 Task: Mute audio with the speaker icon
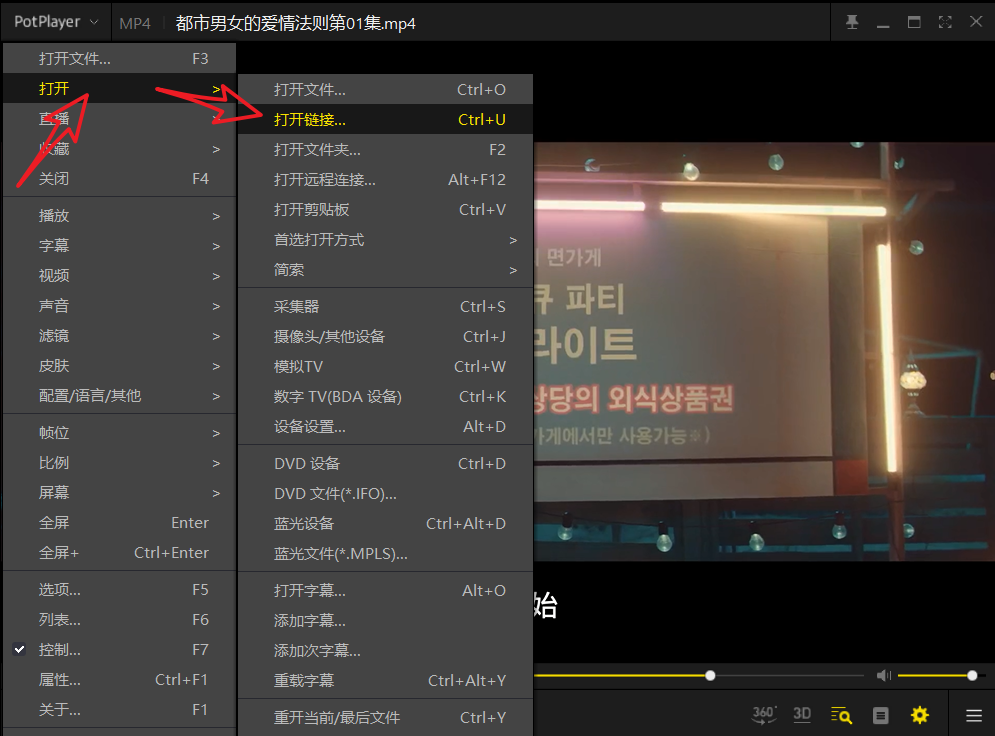pyautogui.click(x=883, y=676)
